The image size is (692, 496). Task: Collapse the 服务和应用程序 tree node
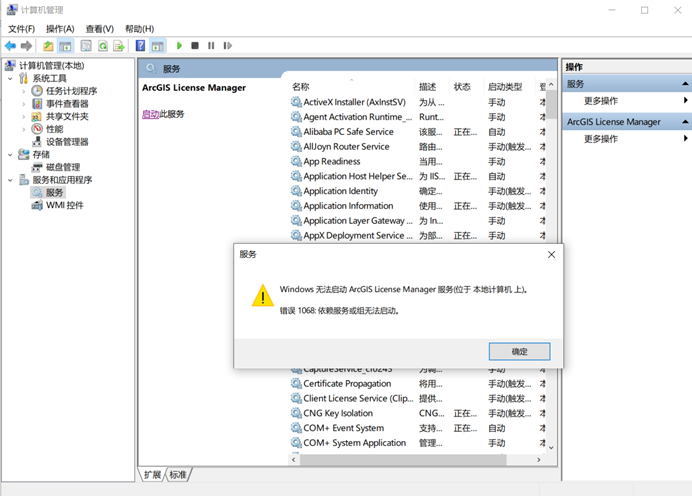[11, 180]
